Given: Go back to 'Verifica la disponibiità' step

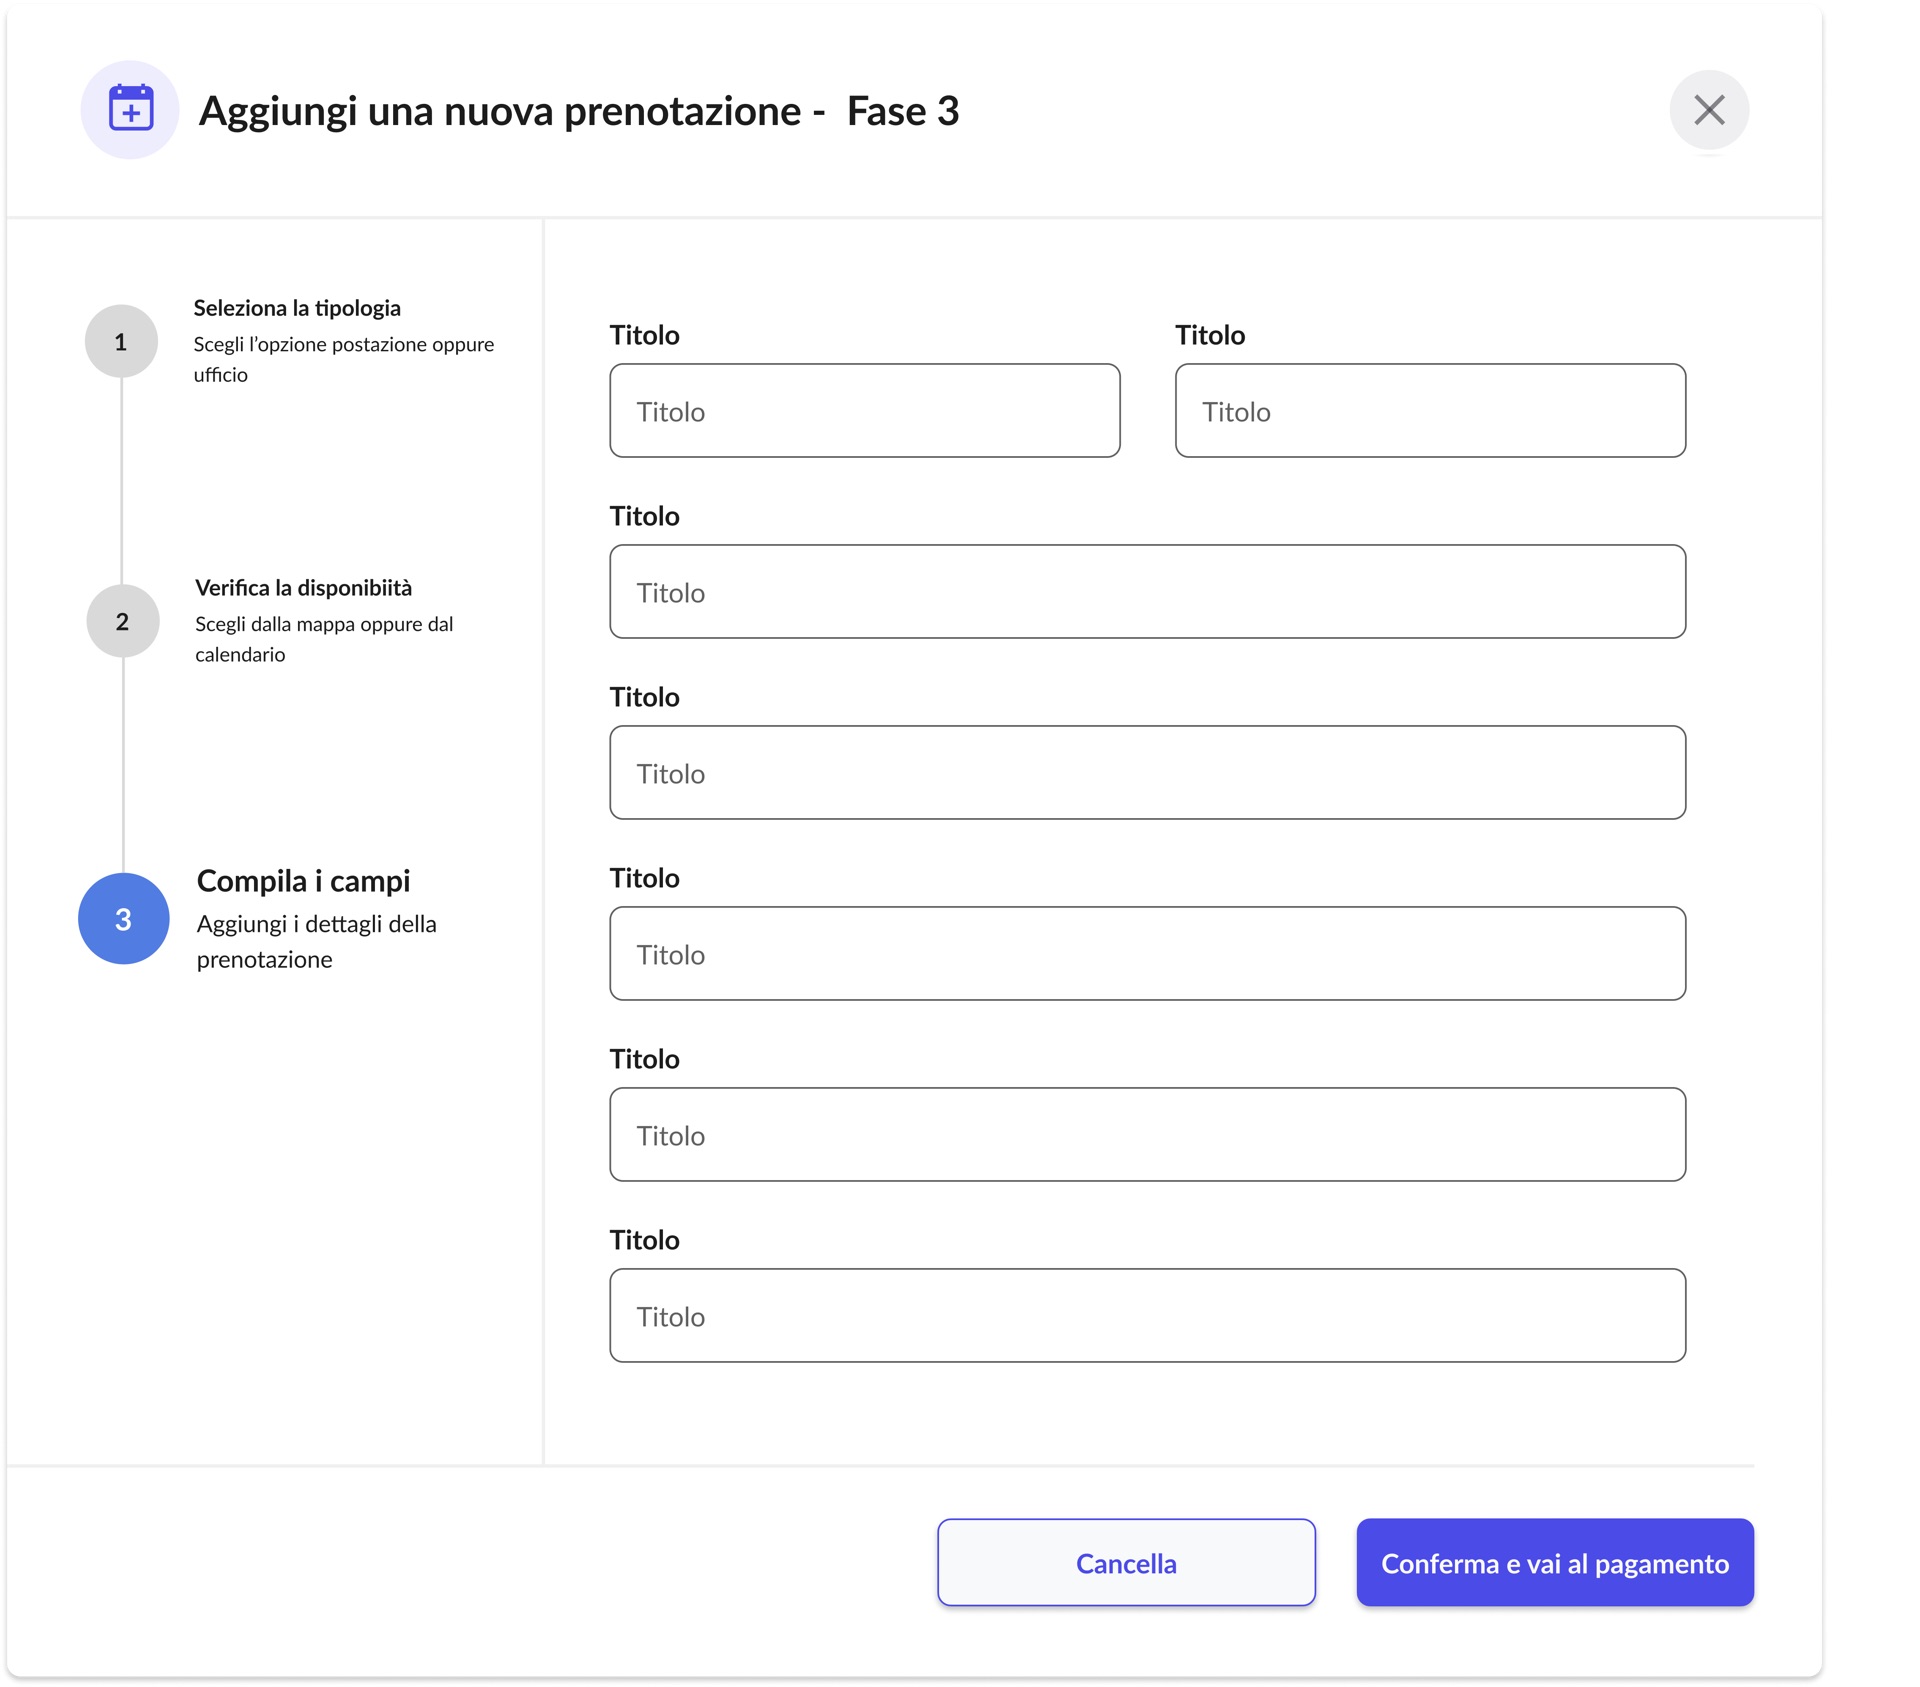Looking at the screenshot, I should coord(303,587).
